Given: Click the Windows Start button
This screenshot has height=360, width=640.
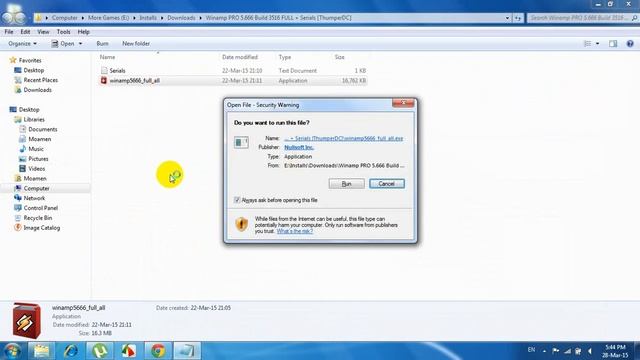Looking at the screenshot, I should click(12, 351).
